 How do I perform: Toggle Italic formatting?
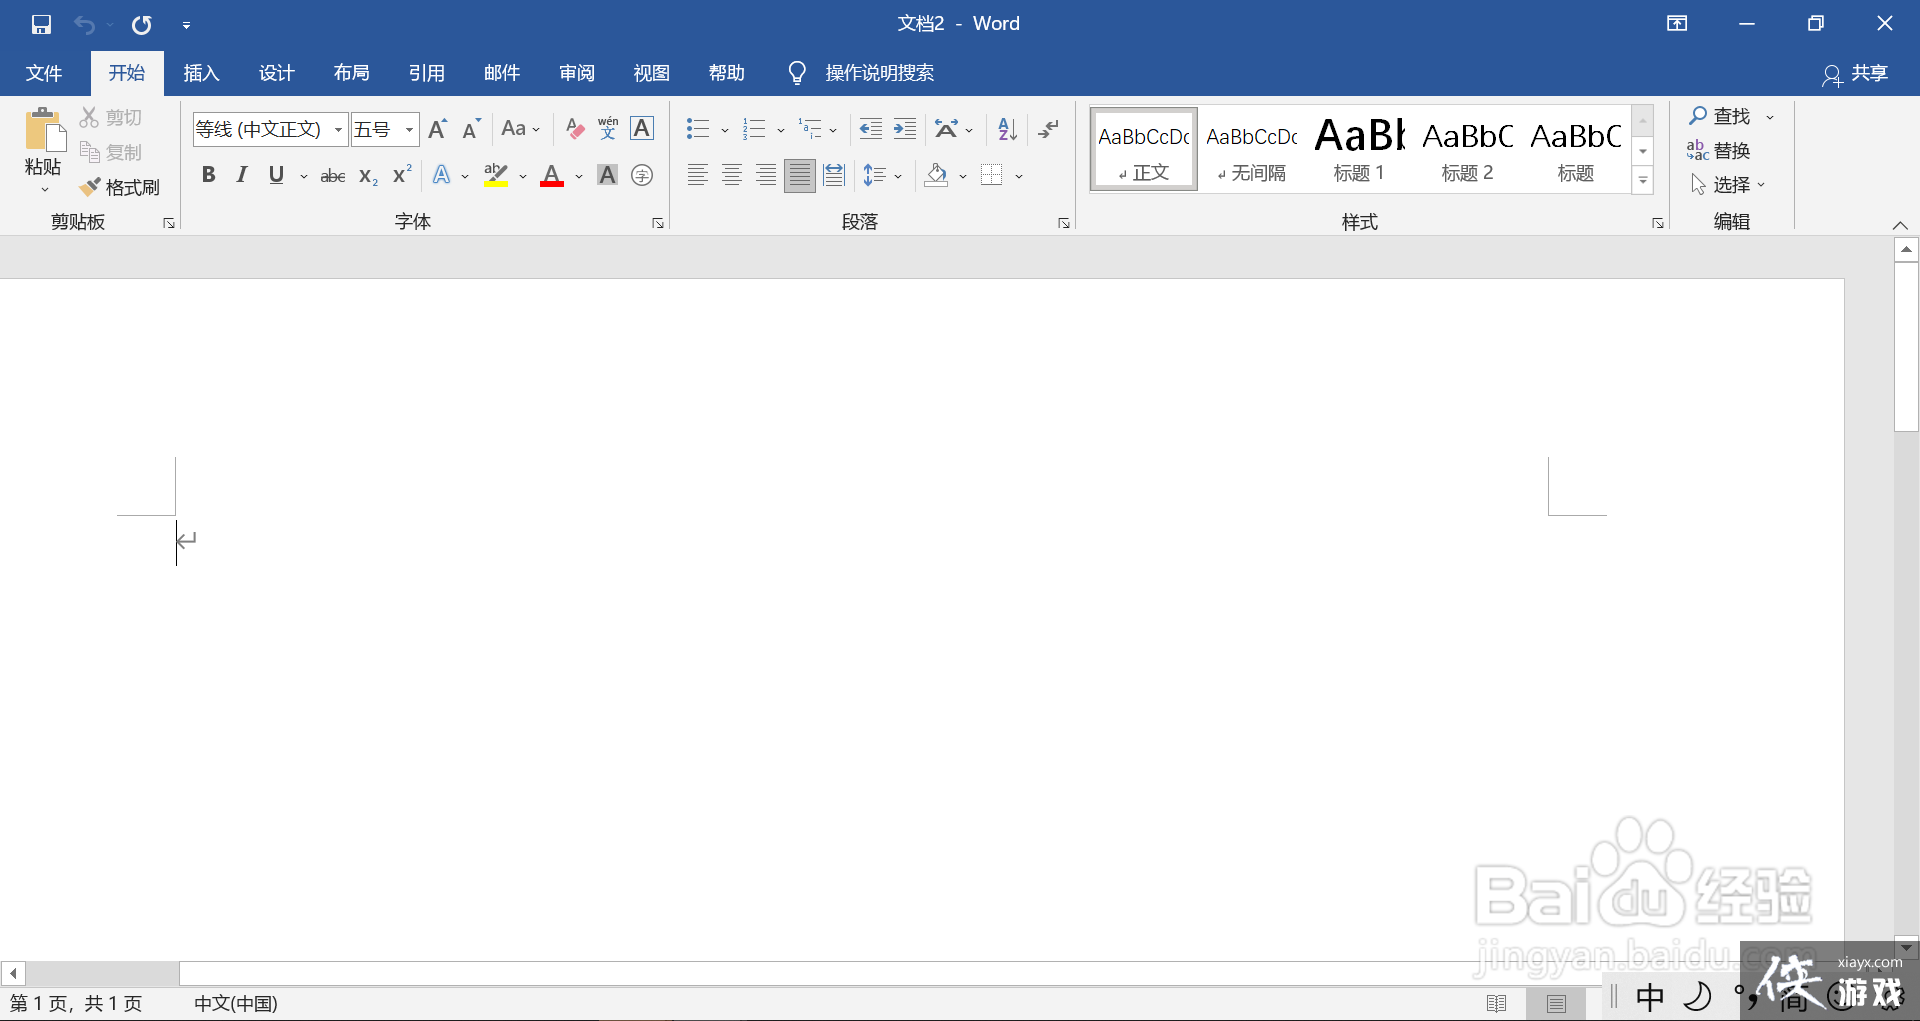[242, 176]
